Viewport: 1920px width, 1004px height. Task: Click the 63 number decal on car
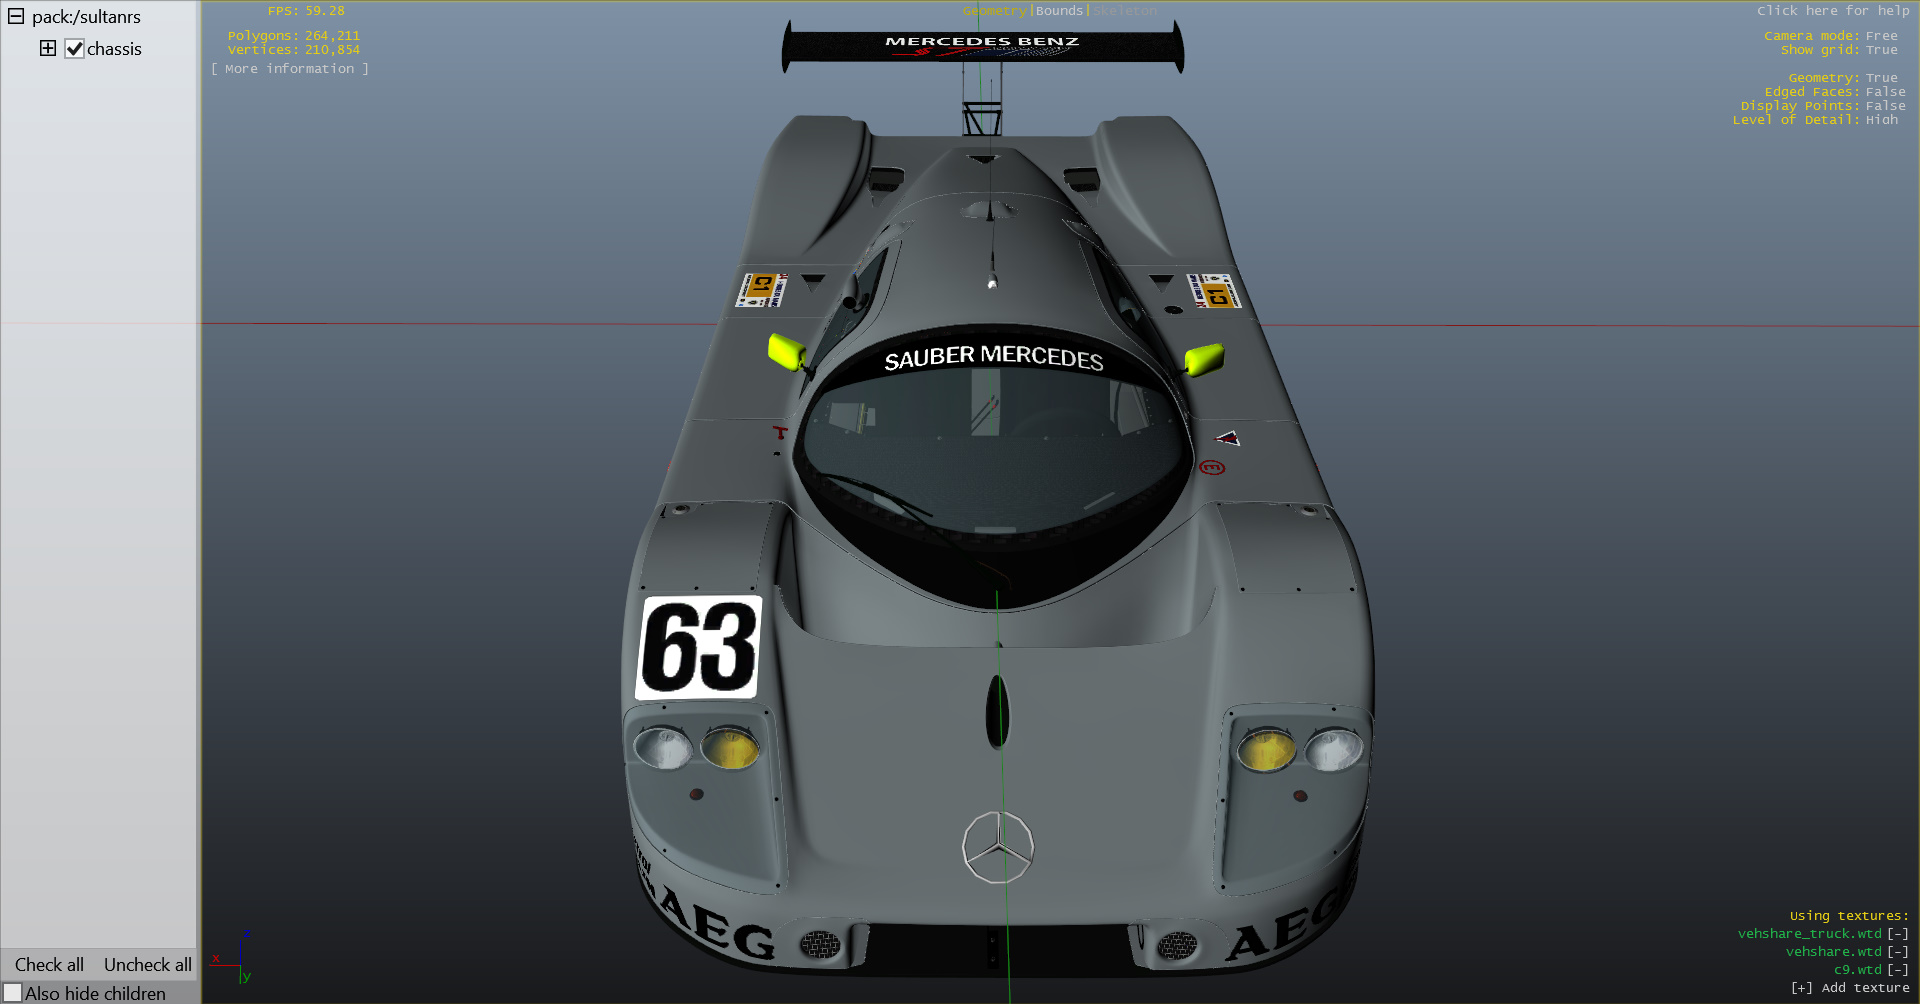click(x=699, y=647)
